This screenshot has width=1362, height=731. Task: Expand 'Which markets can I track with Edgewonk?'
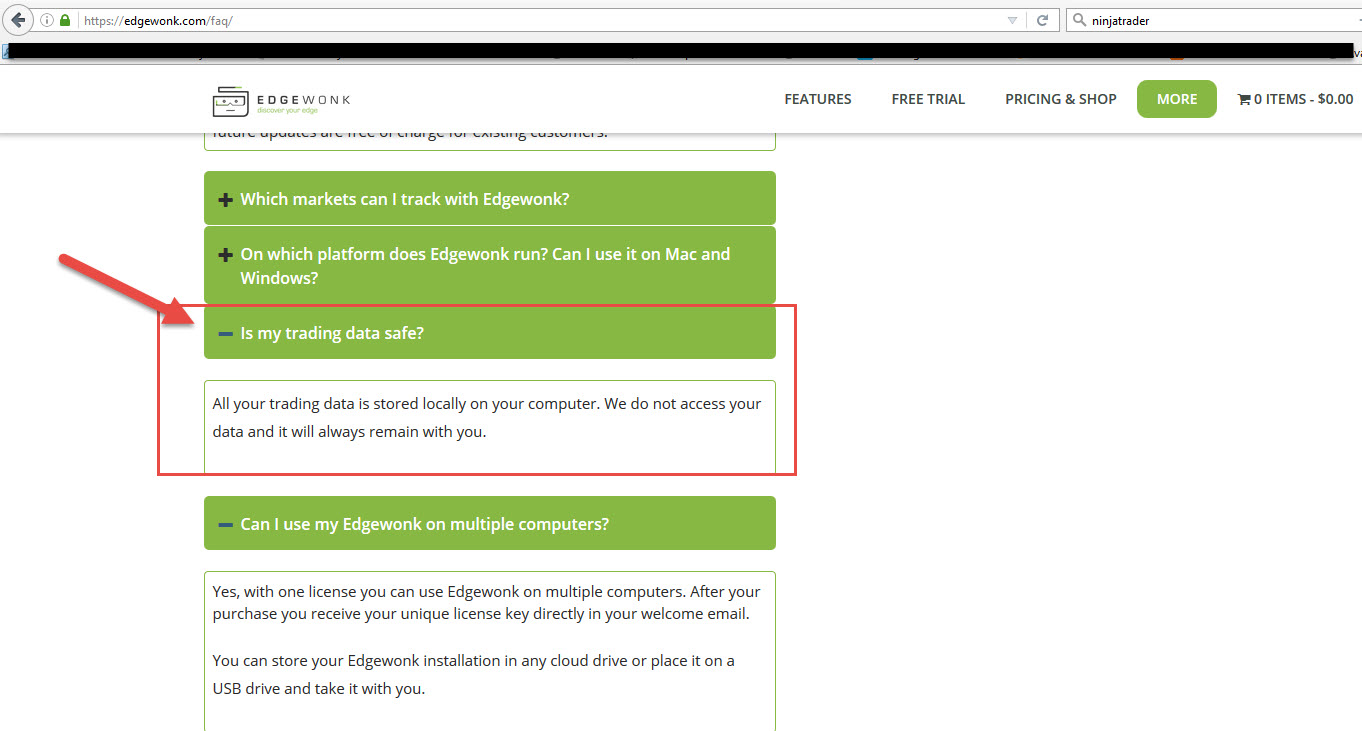(490, 198)
